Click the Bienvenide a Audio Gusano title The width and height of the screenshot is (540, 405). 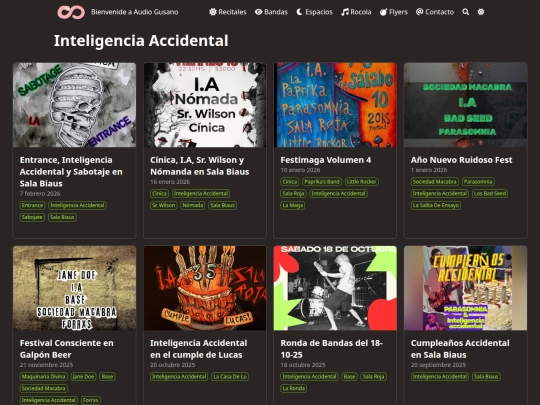(x=135, y=12)
